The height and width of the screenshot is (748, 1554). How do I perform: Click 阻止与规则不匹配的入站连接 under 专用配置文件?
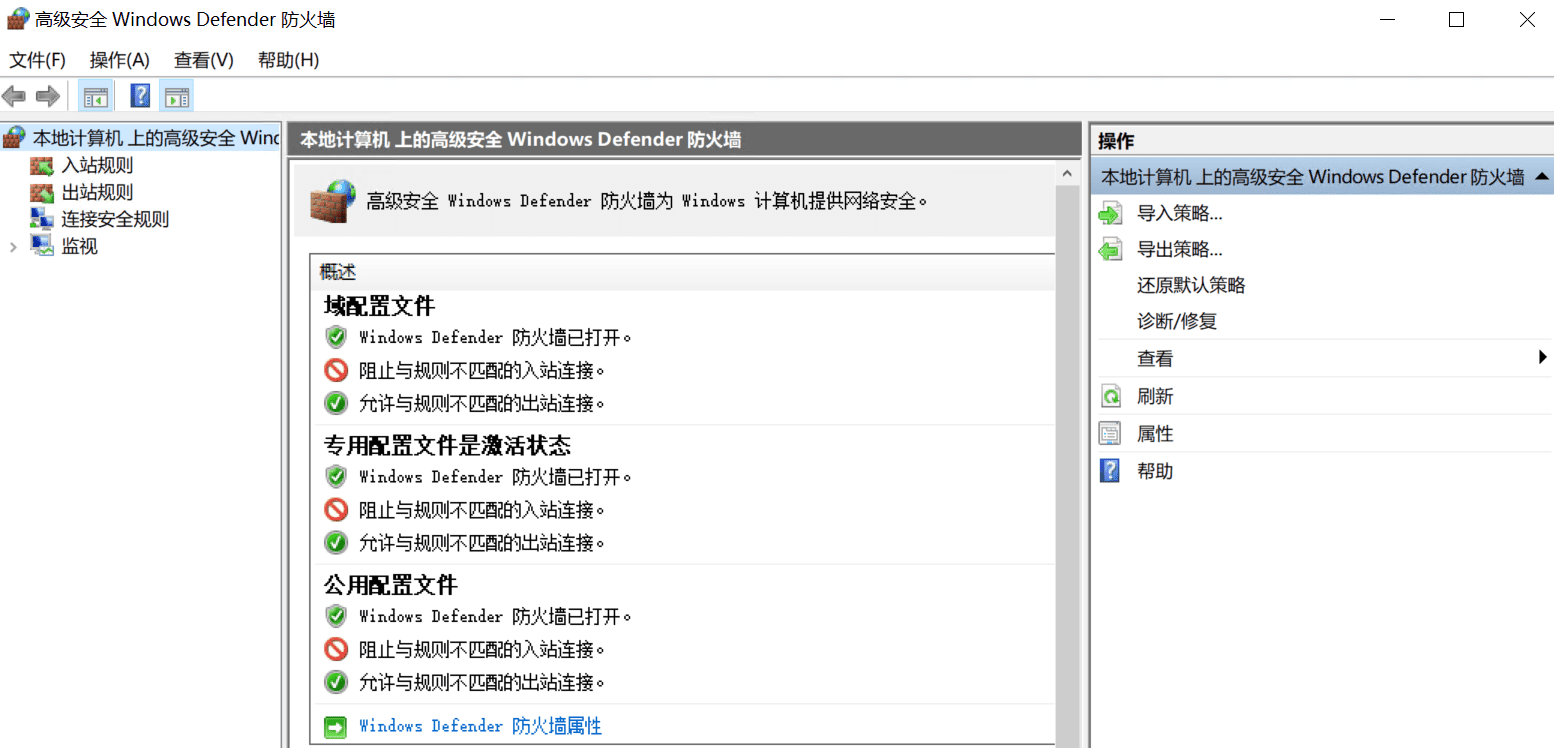click(x=482, y=510)
